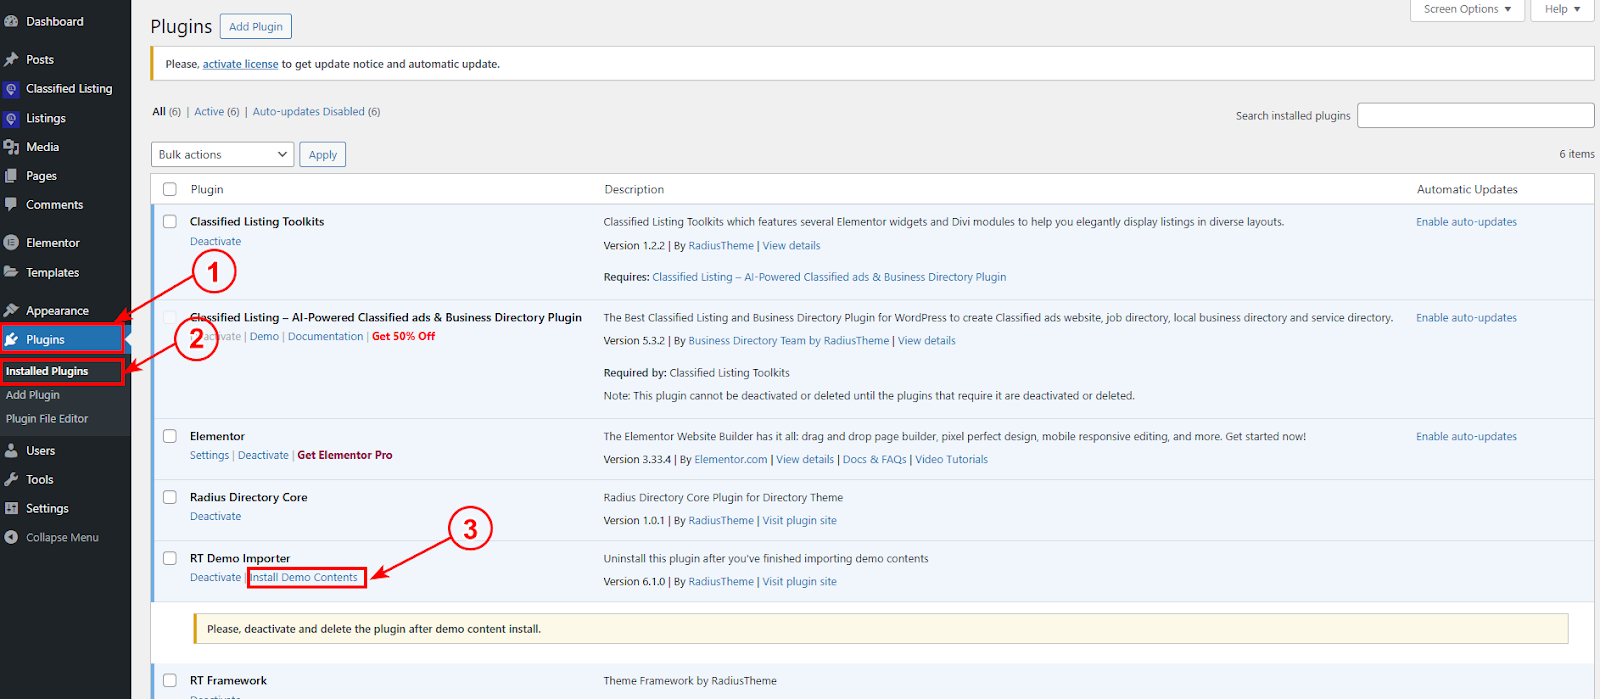The image size is (1600, 699).
Task: Click the Settings sliders icon
Action: pos(11,508)
